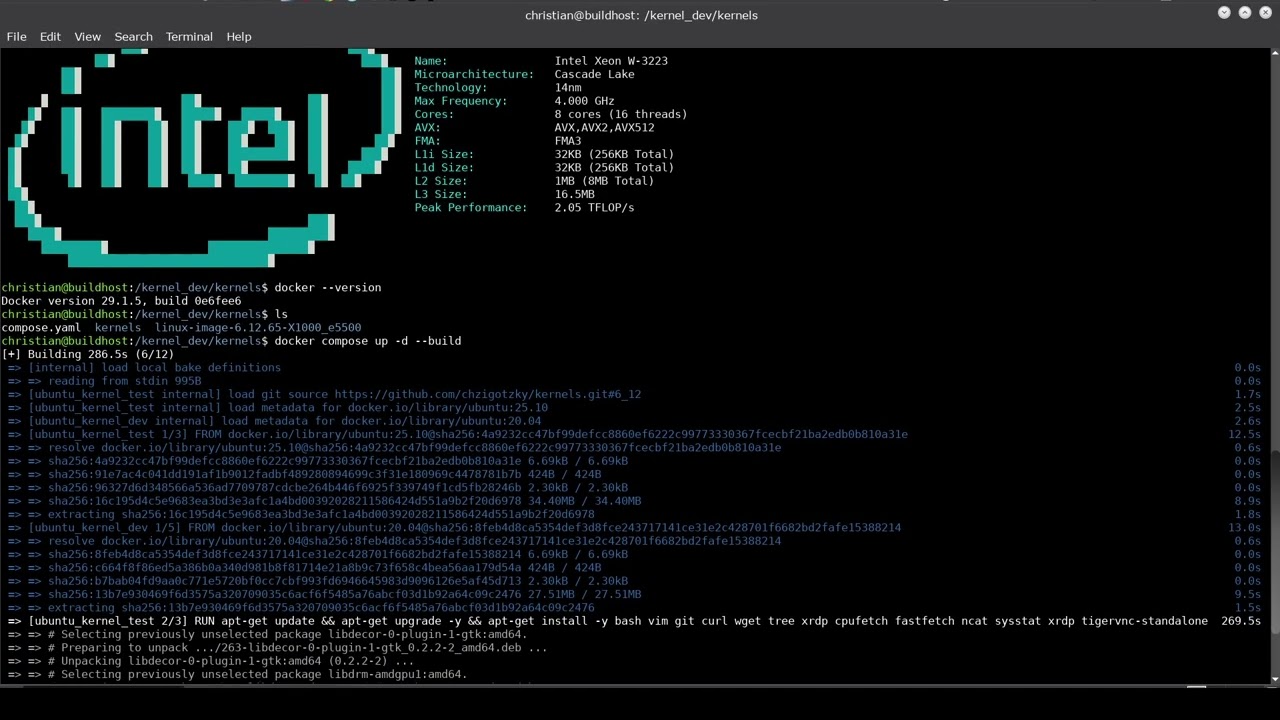The image size is (1280, 720).
Task: Click the 'docker --version' command
Action: click(x=328, y=288)
